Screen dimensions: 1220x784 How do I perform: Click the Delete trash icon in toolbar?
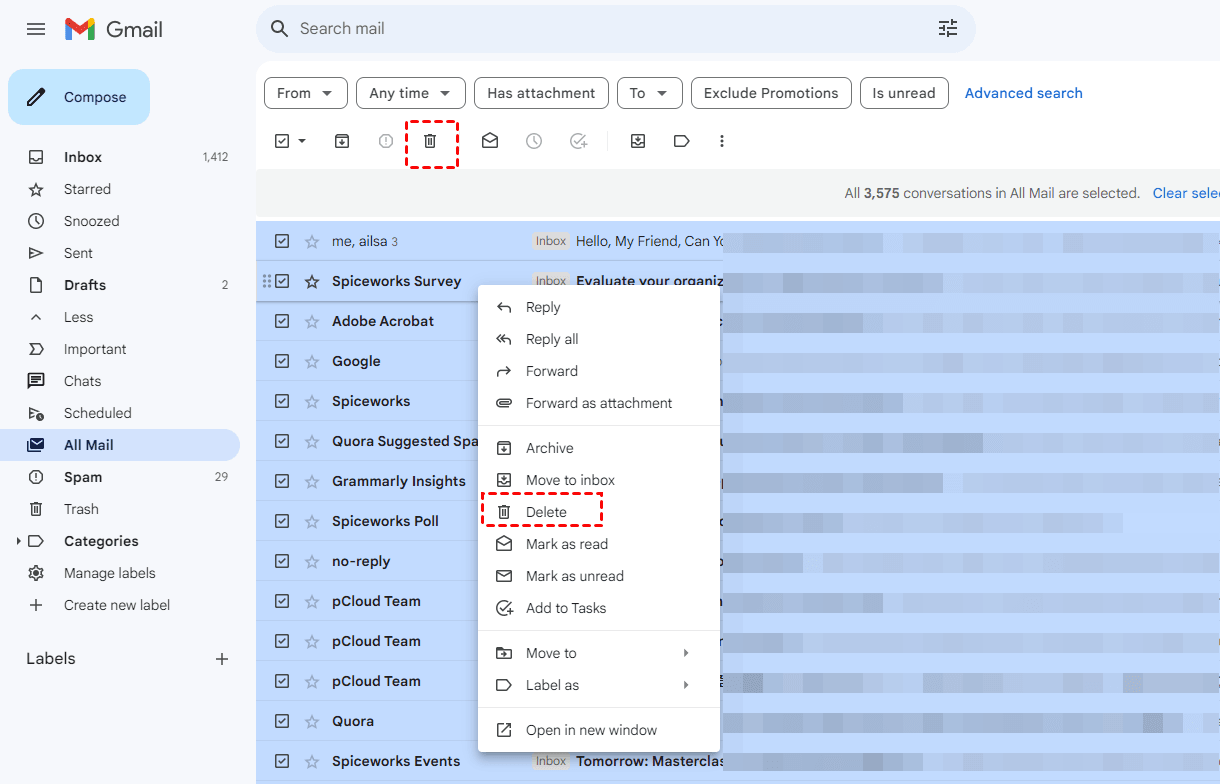coord(430,141)
